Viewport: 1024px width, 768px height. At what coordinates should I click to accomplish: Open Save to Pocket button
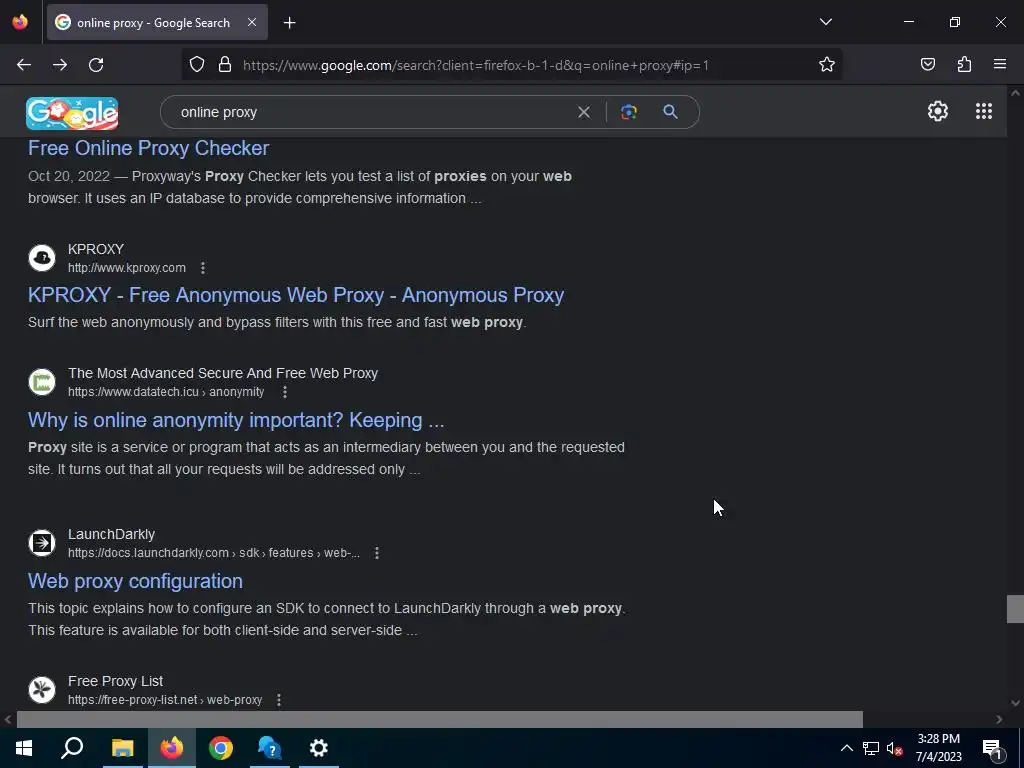[927, 64]
